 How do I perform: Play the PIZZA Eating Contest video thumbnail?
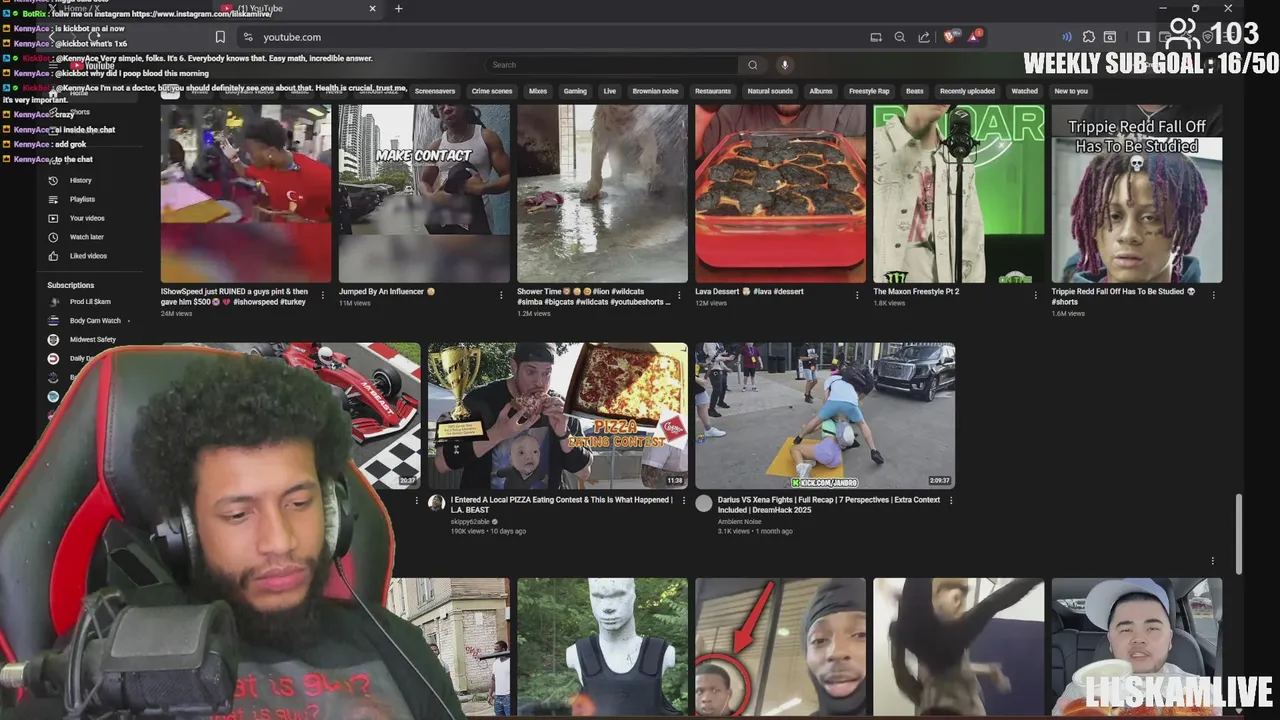click(x=557, y=416)
